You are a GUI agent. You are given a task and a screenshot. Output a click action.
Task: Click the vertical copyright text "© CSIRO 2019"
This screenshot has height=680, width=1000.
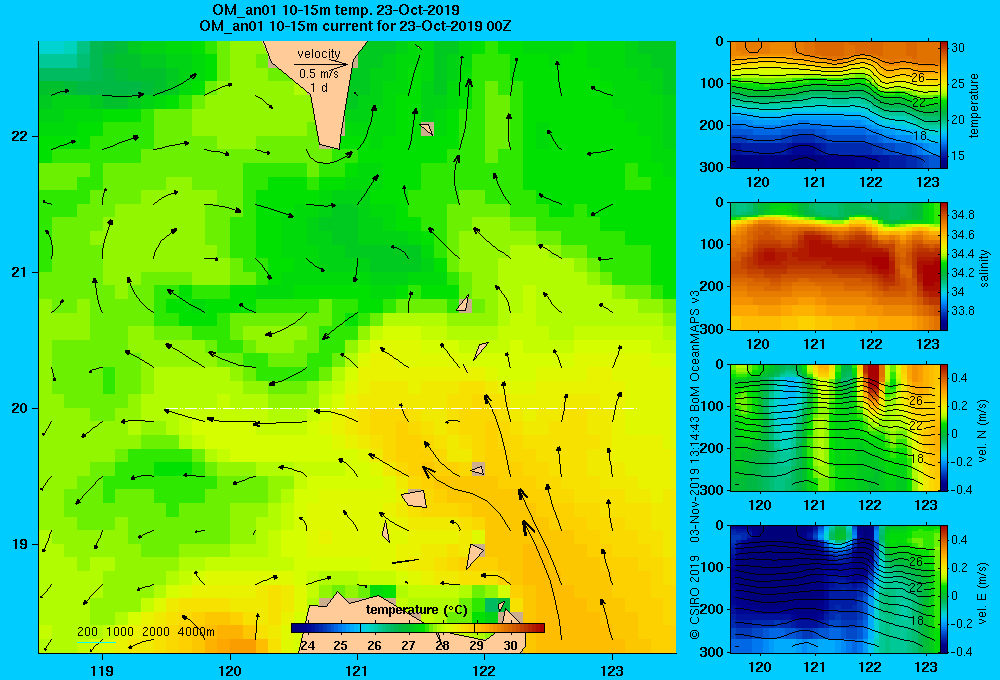695,597
